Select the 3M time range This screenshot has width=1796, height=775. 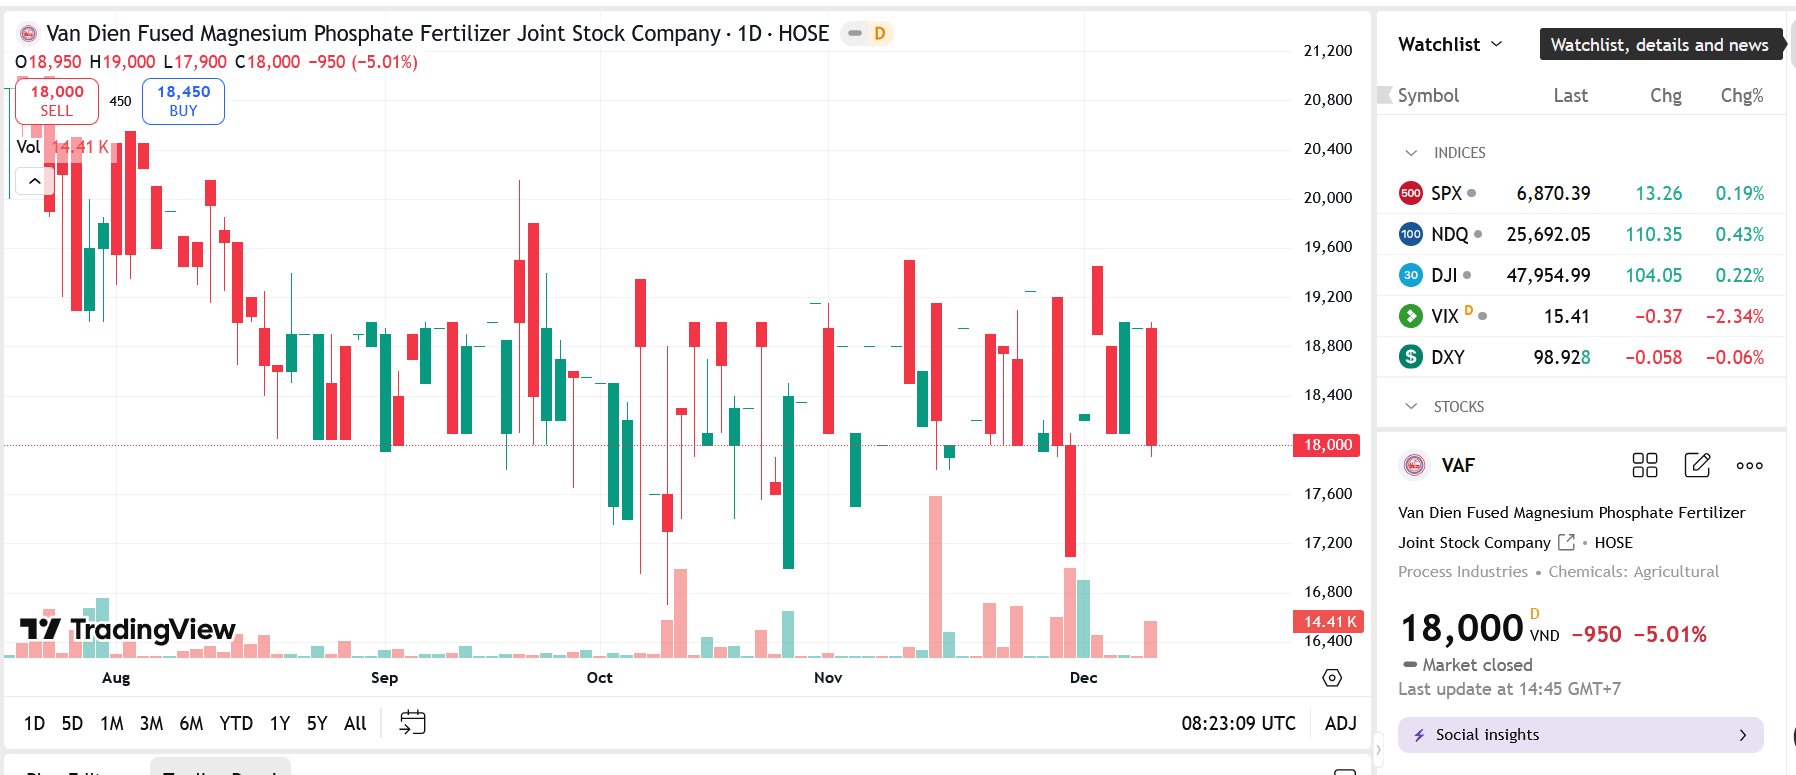[x=151, y=723]
